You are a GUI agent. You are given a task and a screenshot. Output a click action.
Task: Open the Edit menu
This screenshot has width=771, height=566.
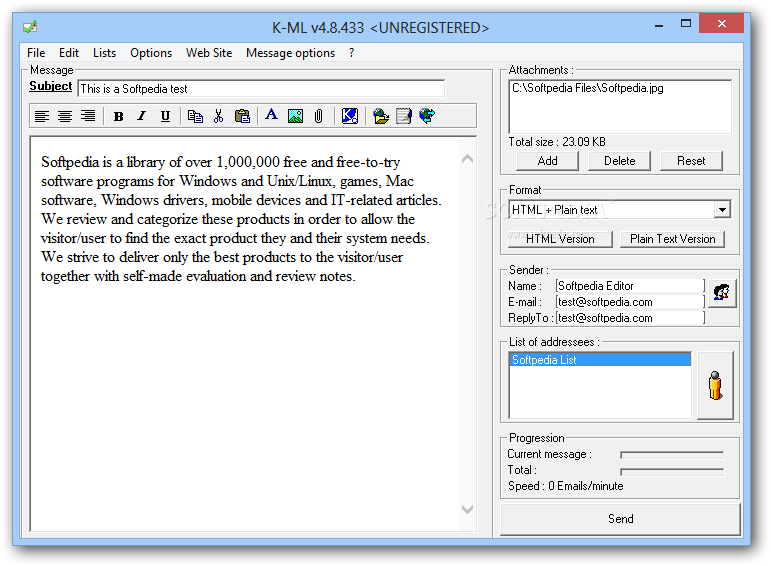click(69, 53)
